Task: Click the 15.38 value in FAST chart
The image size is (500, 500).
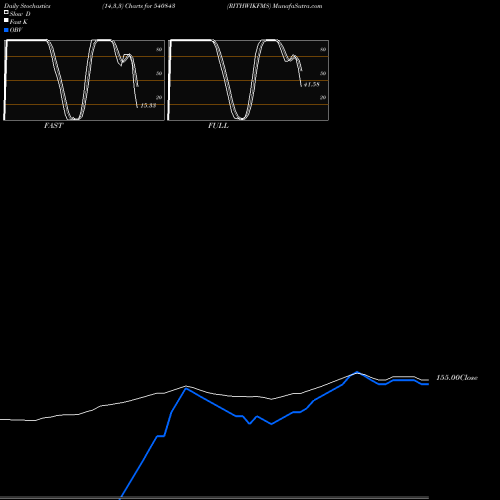Action: coord(148,106)
